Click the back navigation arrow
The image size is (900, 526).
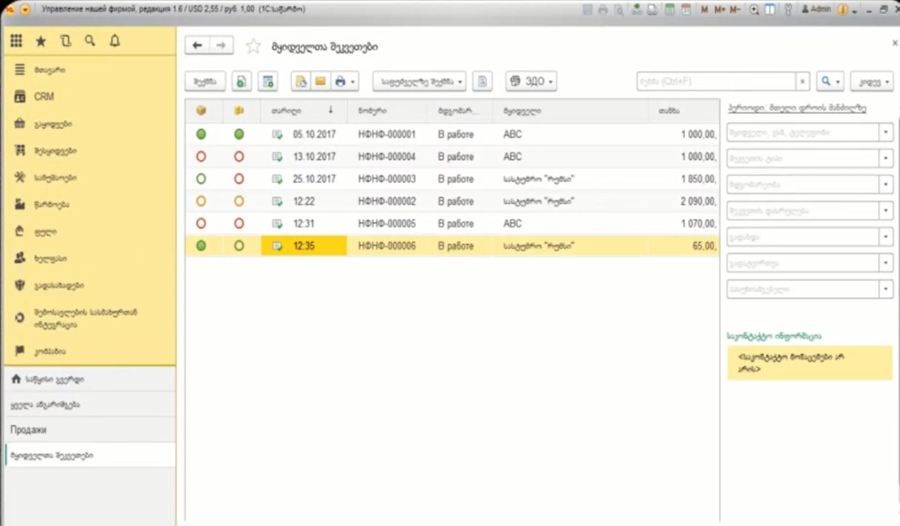[x=197, y=46]
